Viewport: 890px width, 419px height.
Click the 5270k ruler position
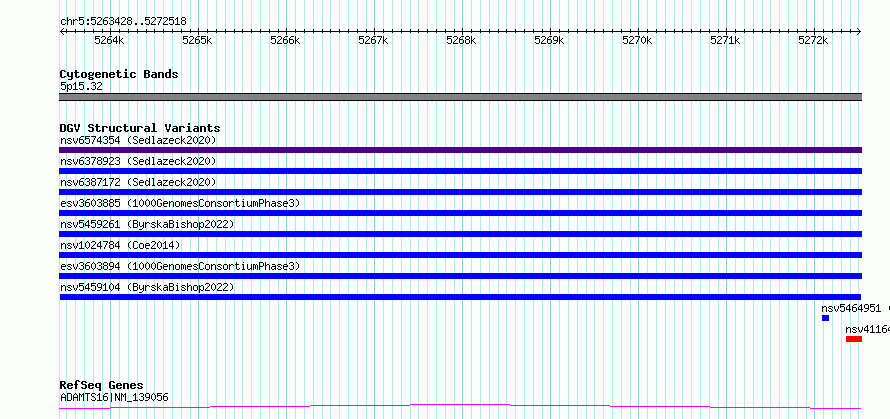pos(637,41)
